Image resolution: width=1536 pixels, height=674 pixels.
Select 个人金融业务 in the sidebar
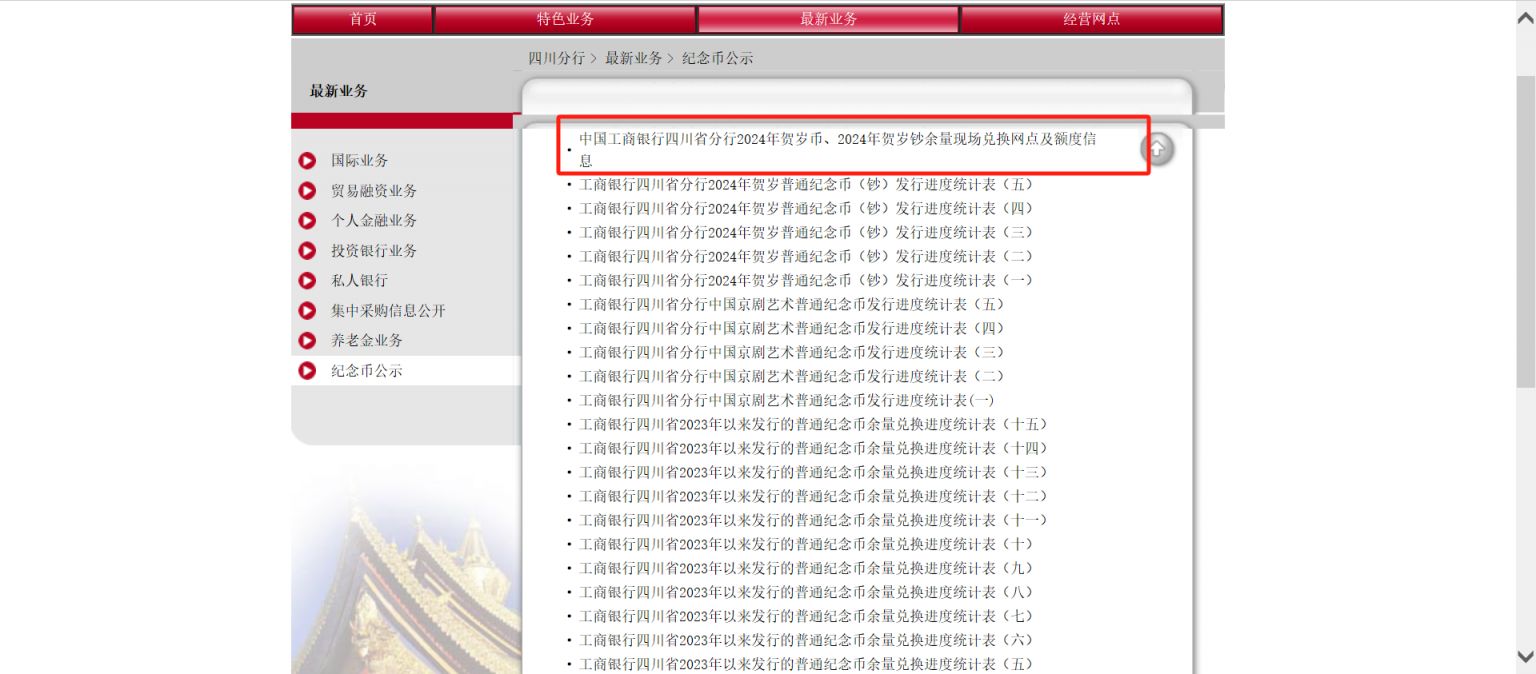click(374, 220)
